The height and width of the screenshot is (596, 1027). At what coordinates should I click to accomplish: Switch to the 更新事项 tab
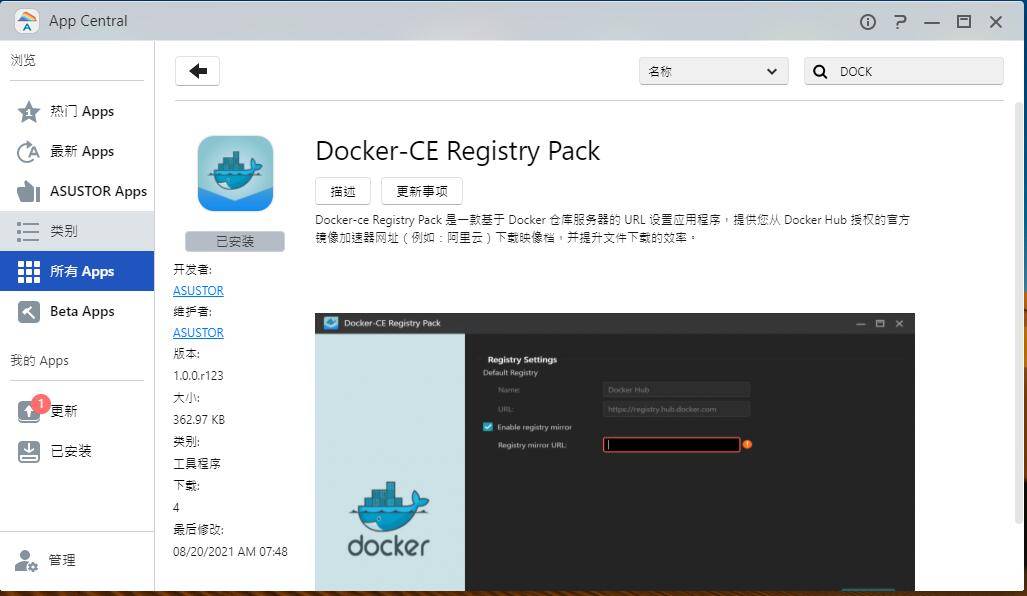[x=421, y=191]
